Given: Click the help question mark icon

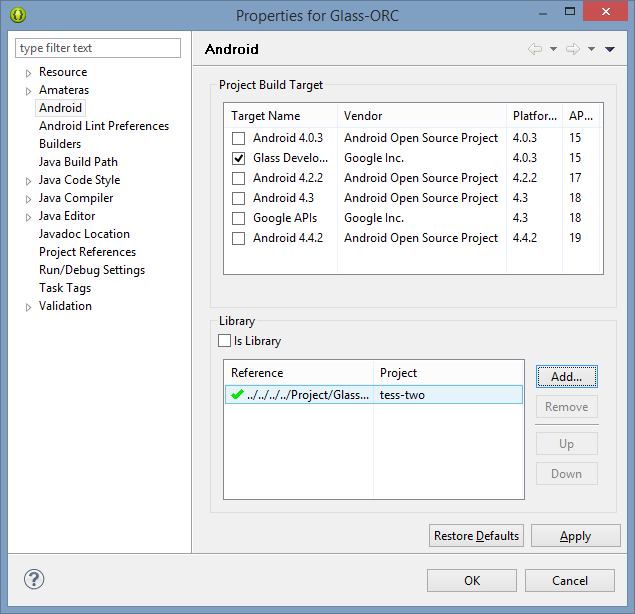Looking at the screenshot, I should click(x=34, y=579).
